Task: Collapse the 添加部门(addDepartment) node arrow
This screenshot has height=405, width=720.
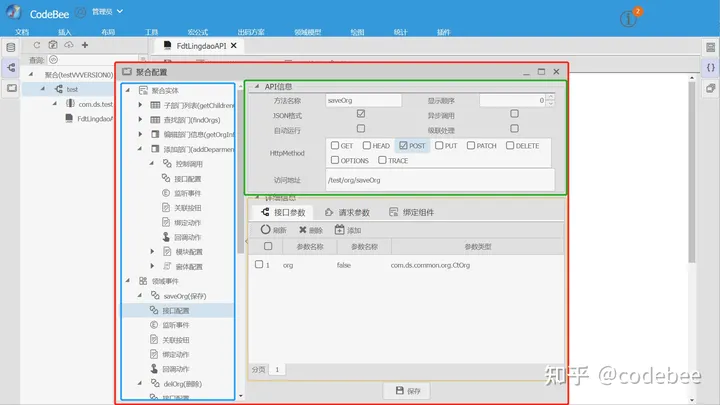Action: click(x=140, y=149)
